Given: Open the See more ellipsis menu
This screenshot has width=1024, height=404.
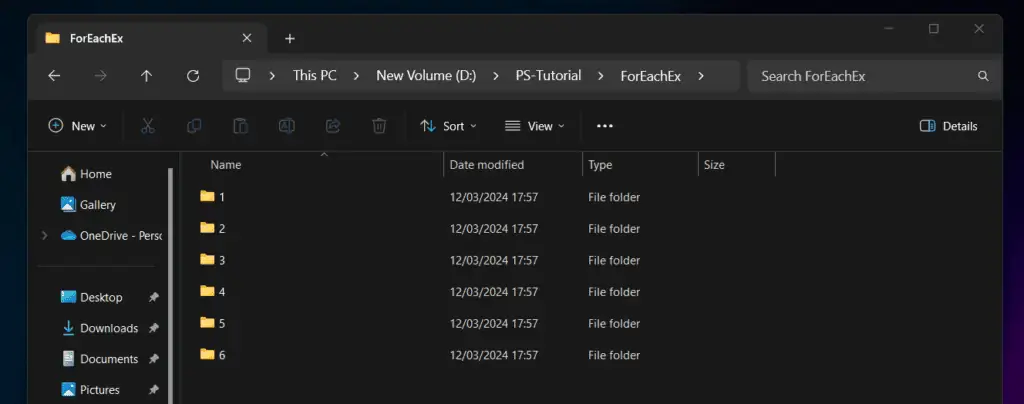Looking at the screenshot, I should [x=604, y=126].
